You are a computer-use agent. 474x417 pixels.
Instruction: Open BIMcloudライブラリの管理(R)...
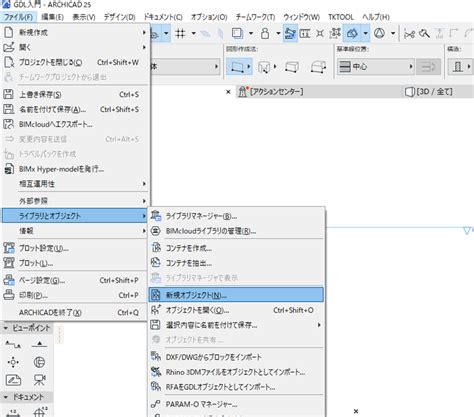236,231
